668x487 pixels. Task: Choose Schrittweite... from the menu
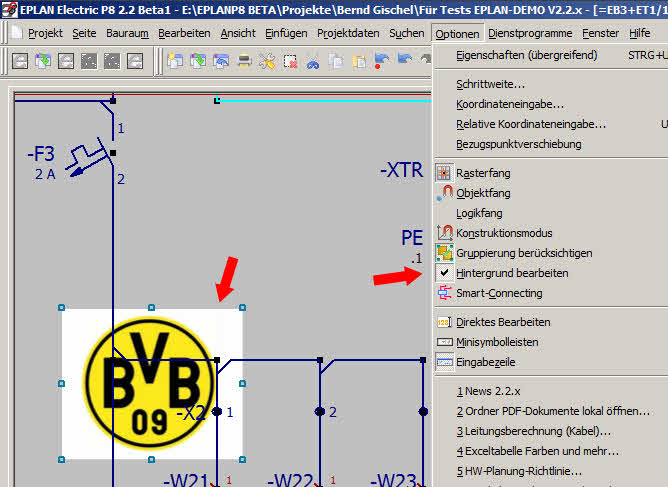click(490, 84)
